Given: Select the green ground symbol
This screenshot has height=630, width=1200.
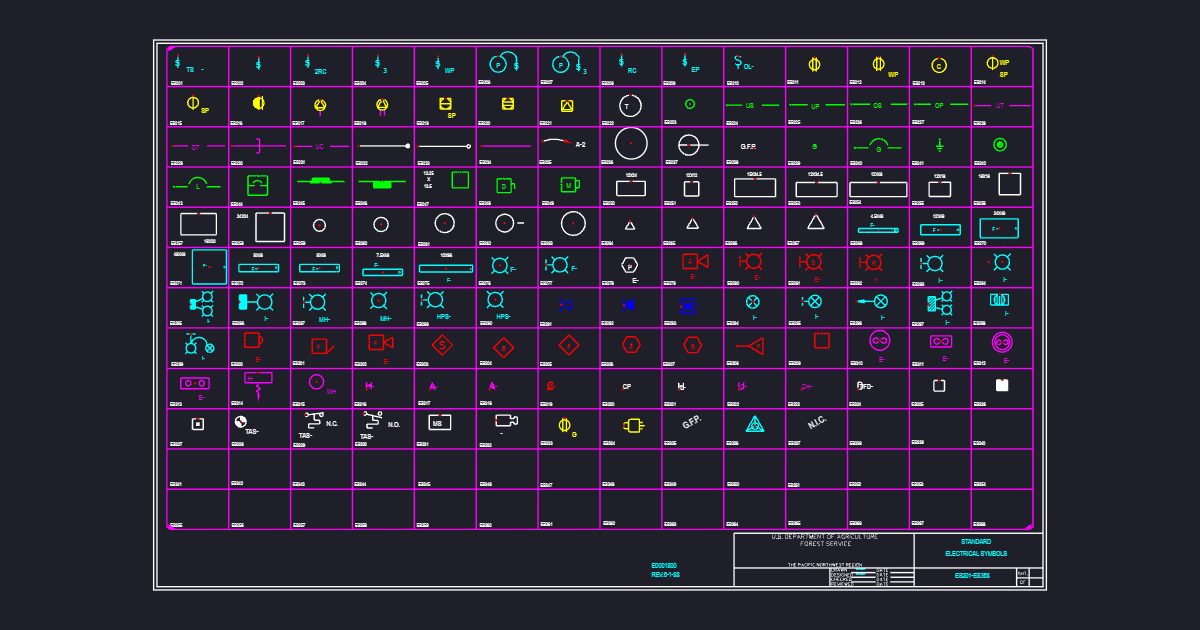Looking at the screenshot, I should point(939,145).
